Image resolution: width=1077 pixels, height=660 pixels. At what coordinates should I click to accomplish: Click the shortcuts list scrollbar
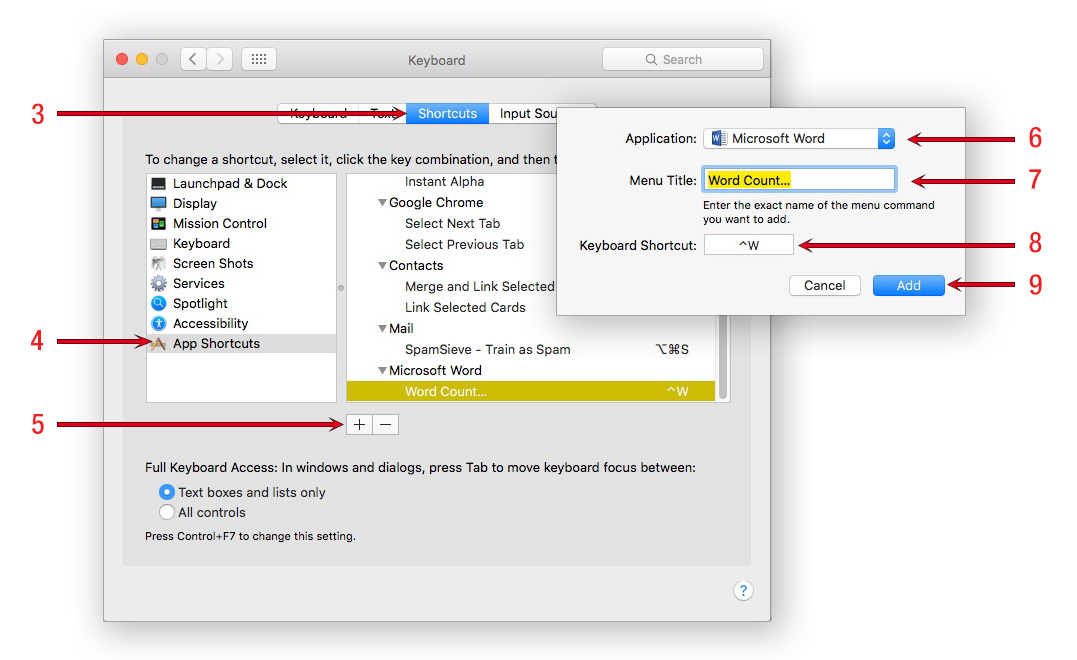pyautogui.click(x=722, y=357)
